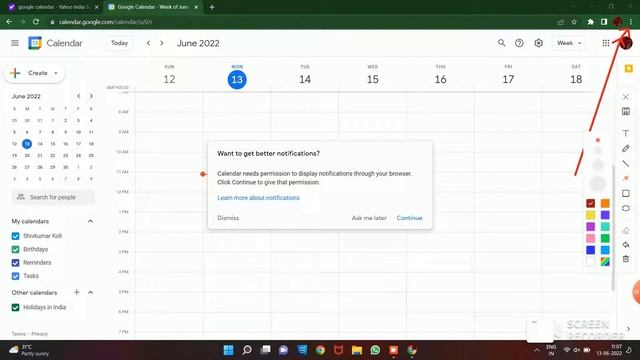Toggle the Tasks calendar checkbox
640x360 pixels.
(16, 276)
